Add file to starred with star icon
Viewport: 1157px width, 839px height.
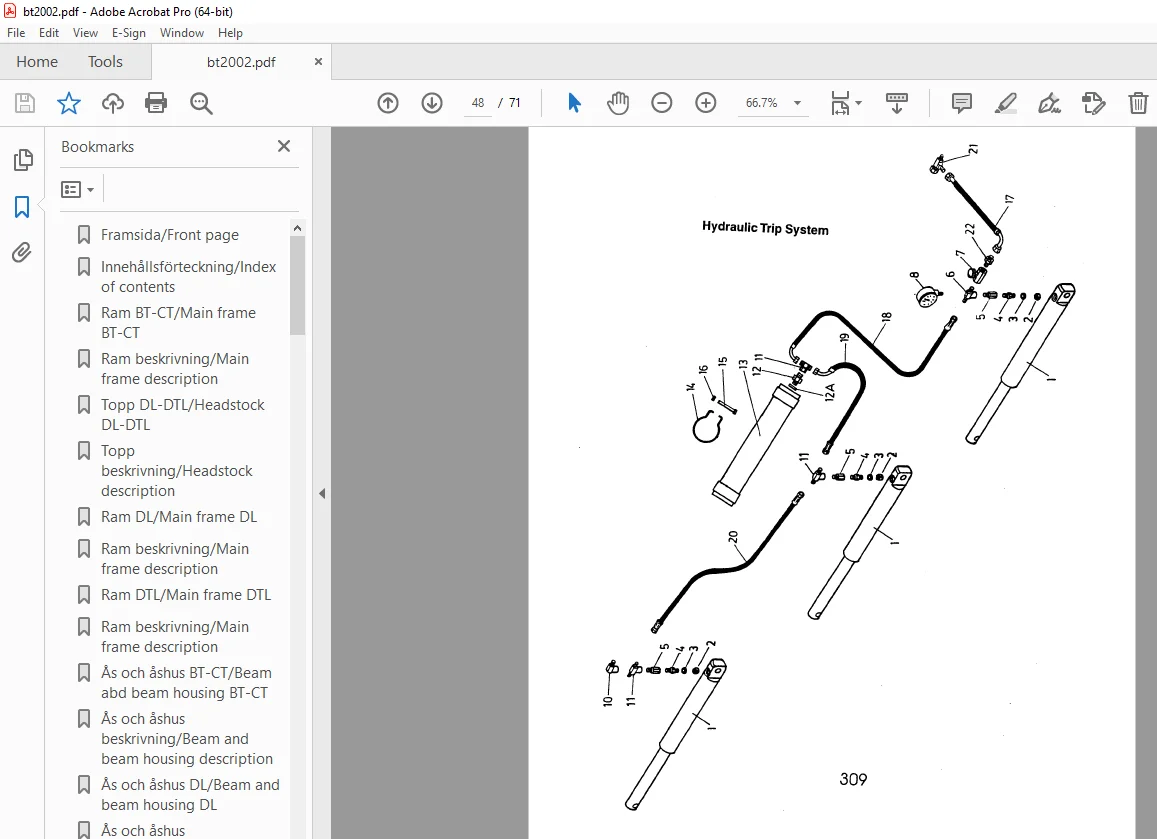coord(69,103)
